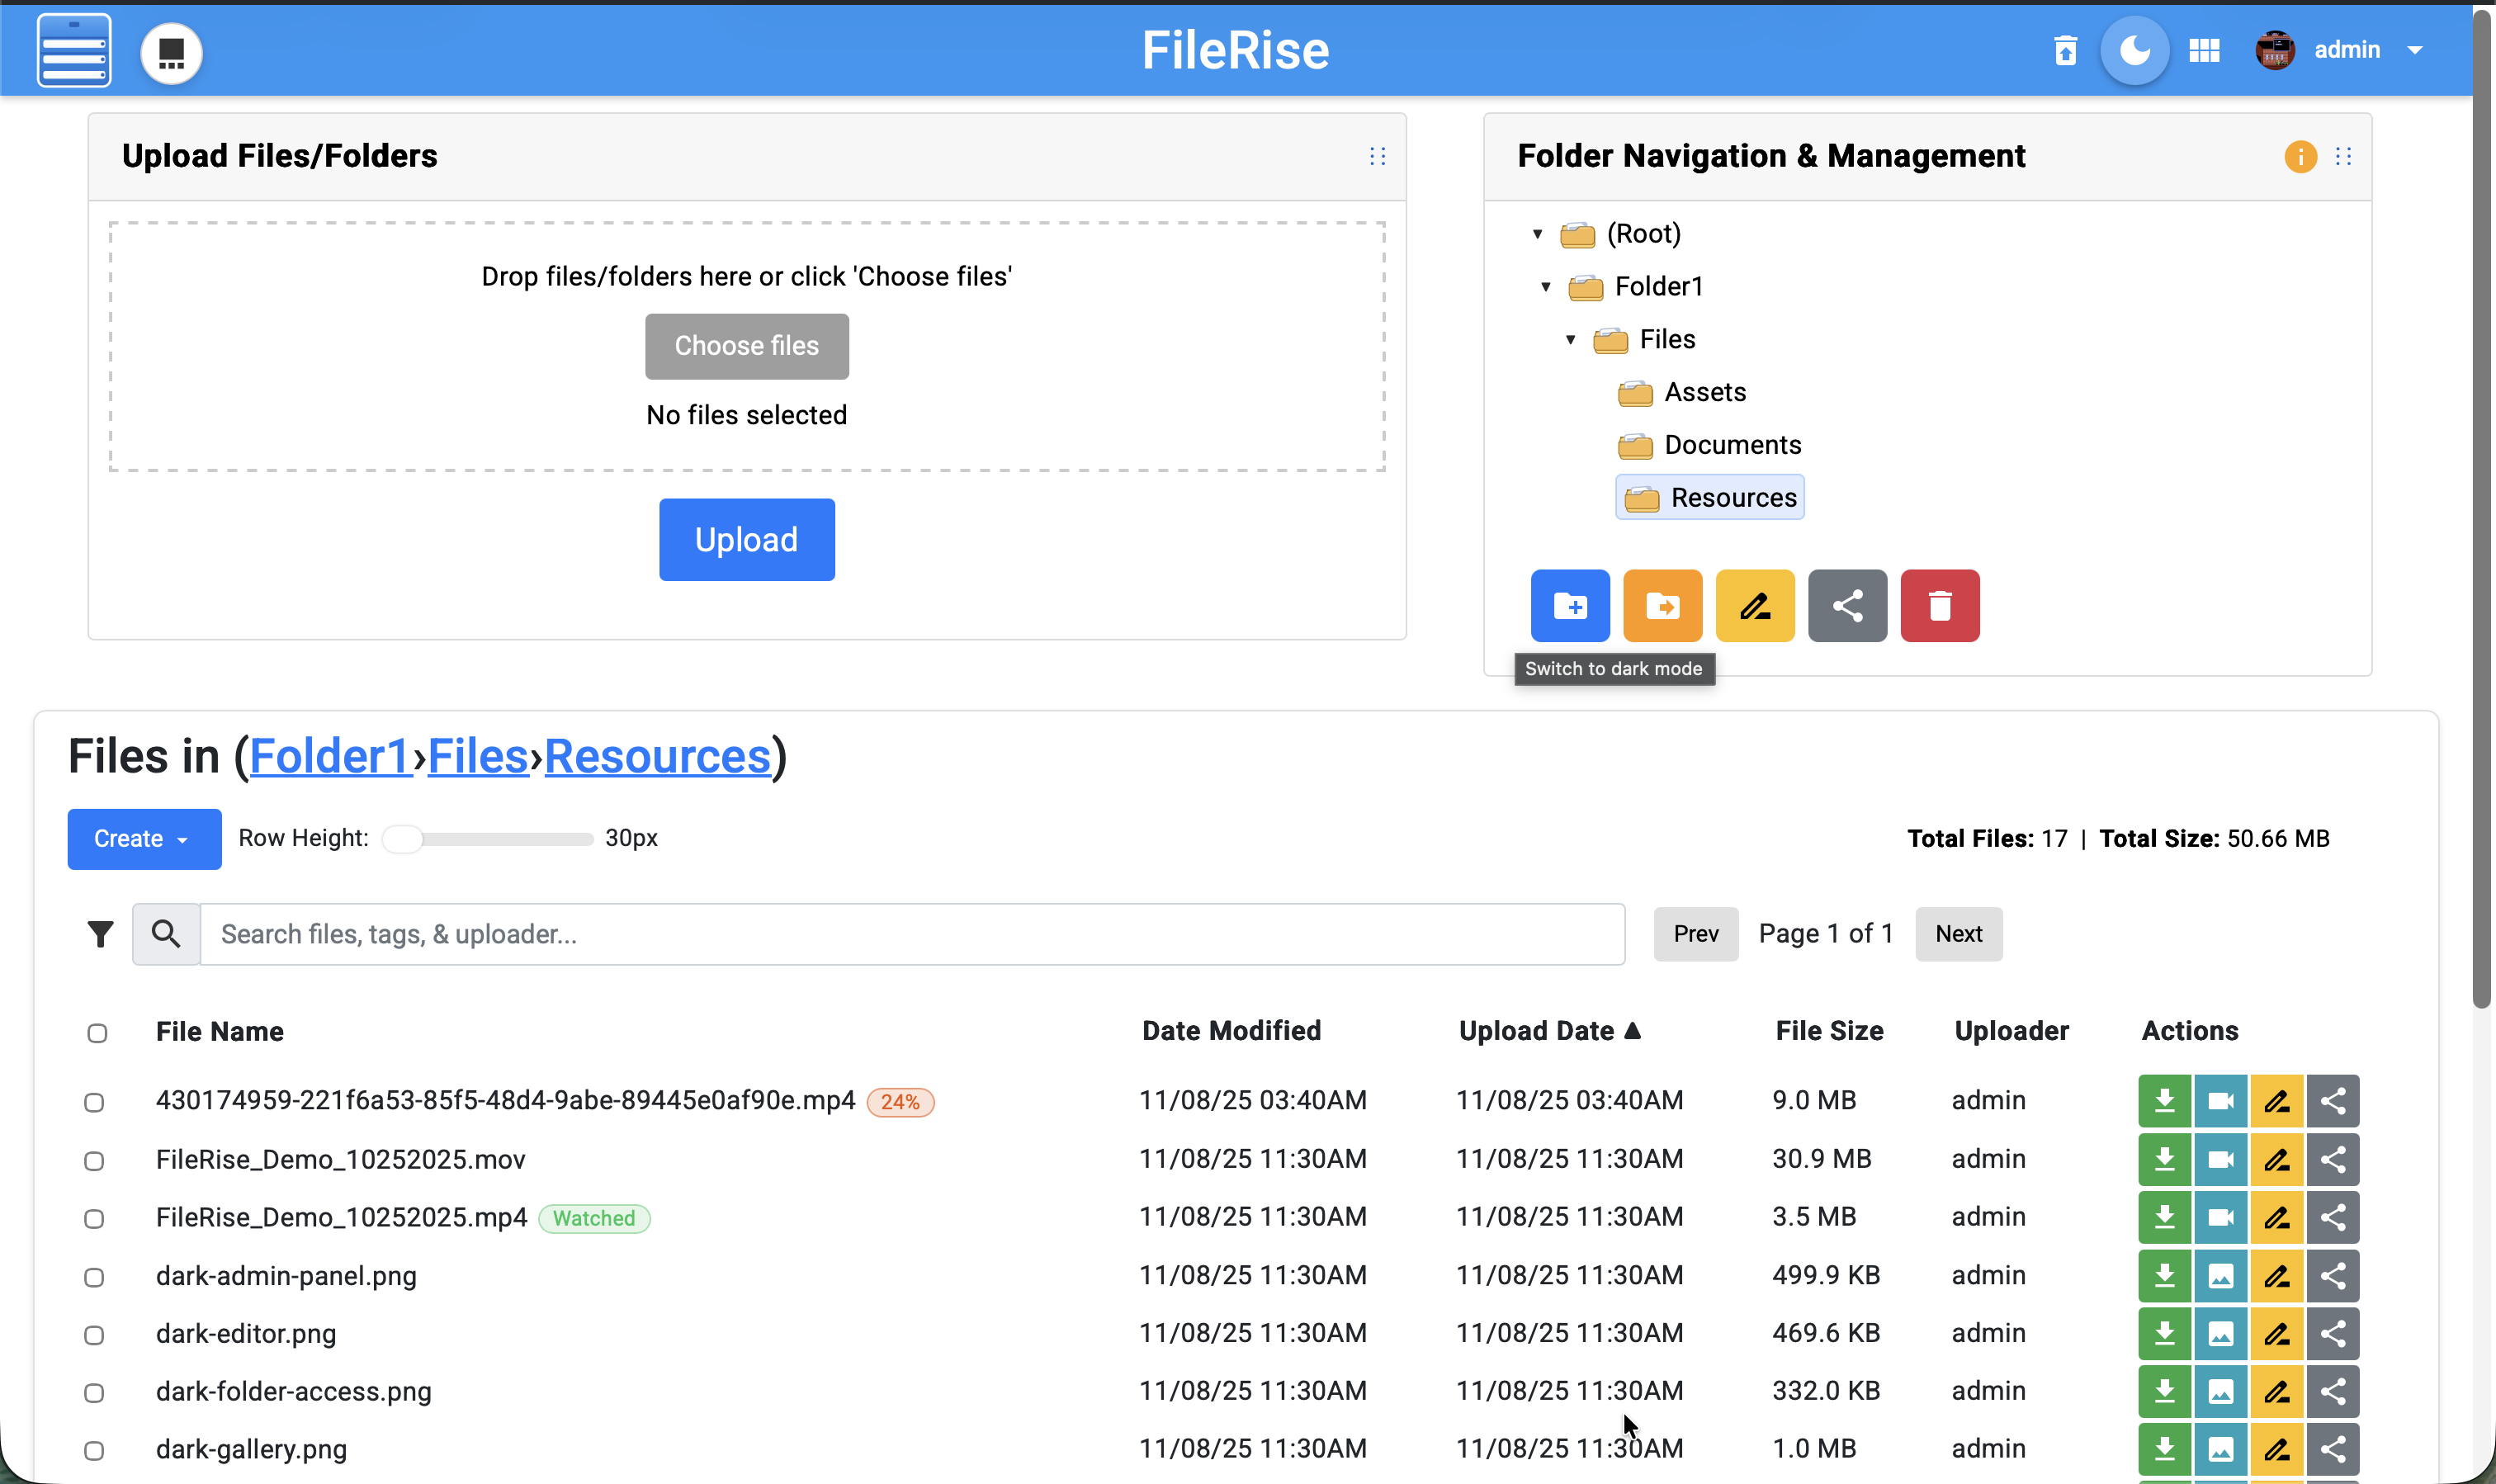Switch to dark mode moon icon

[x=2134, y=50]
